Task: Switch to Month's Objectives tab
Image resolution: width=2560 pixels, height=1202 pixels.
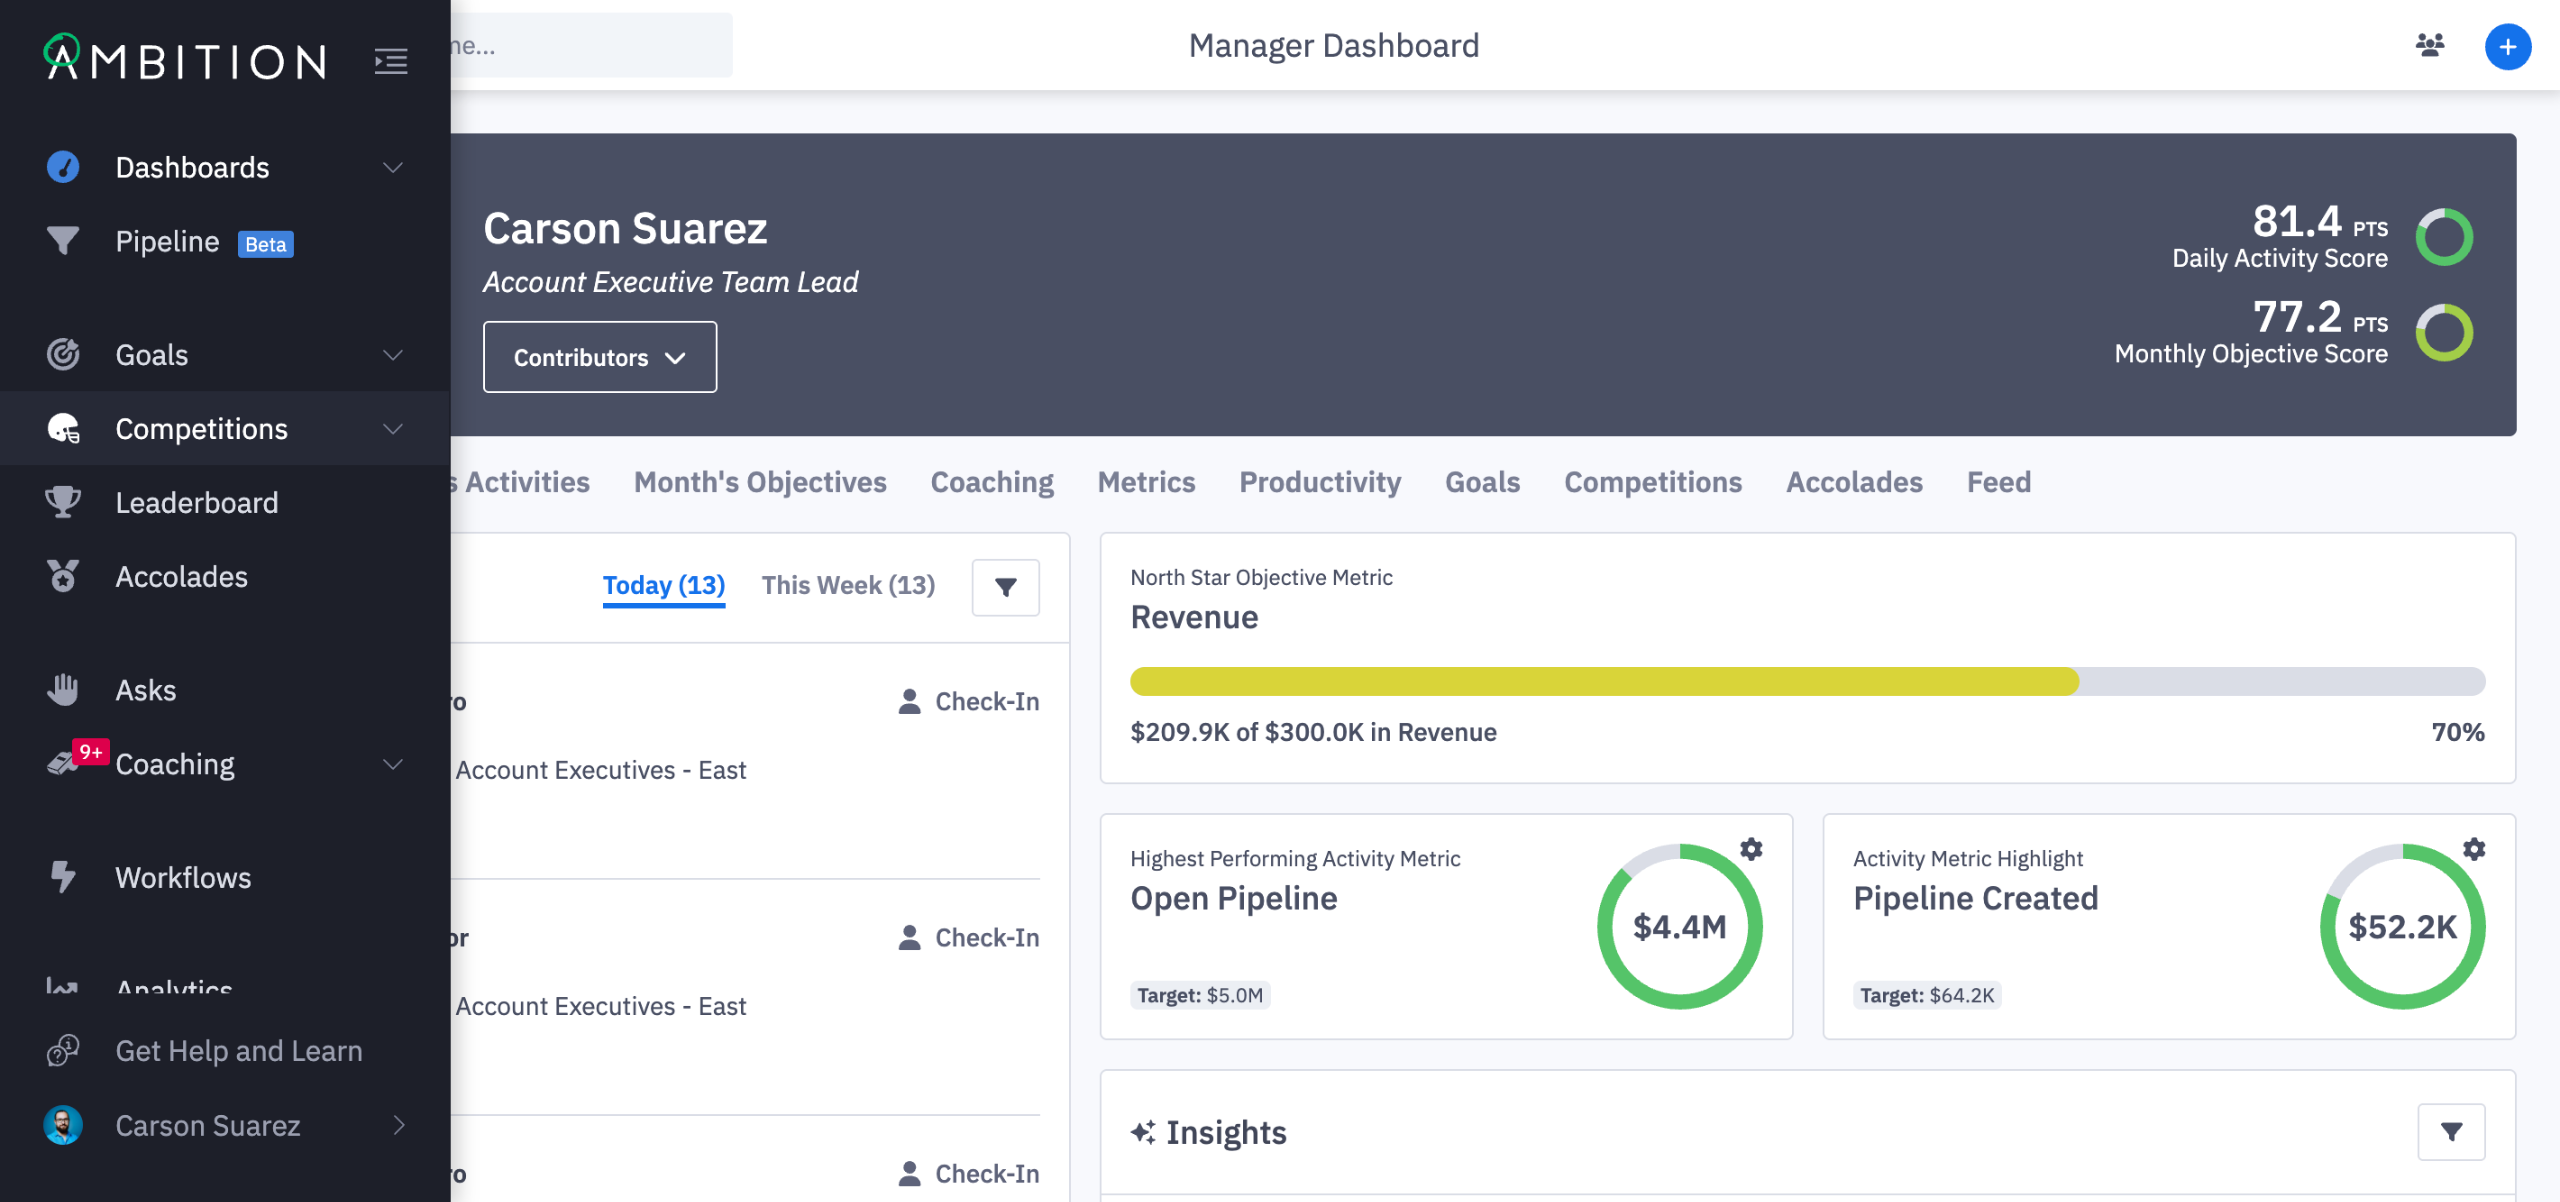Action: (760, 483)
